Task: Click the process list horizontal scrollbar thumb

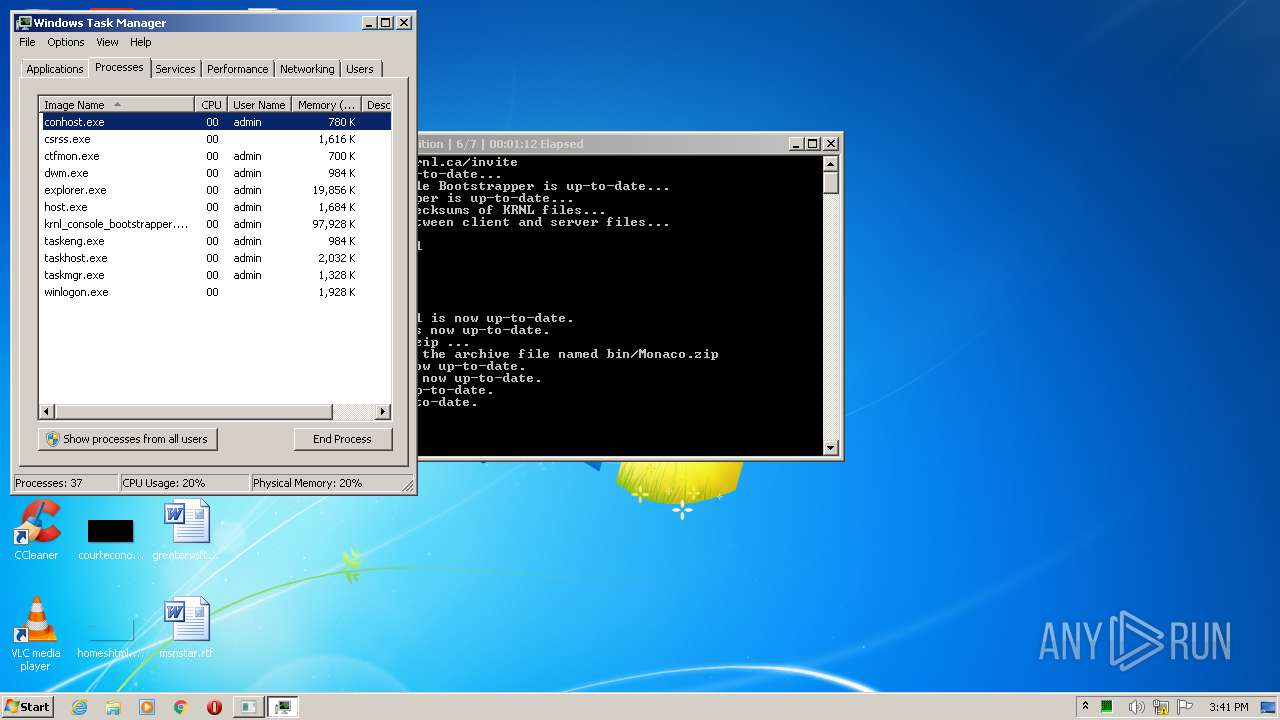Action: 193,411
